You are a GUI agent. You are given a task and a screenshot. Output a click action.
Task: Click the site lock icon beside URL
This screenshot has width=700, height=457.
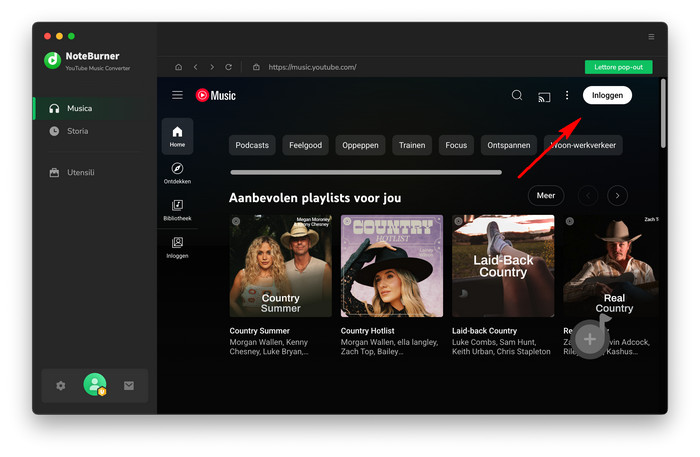point(256,67)
